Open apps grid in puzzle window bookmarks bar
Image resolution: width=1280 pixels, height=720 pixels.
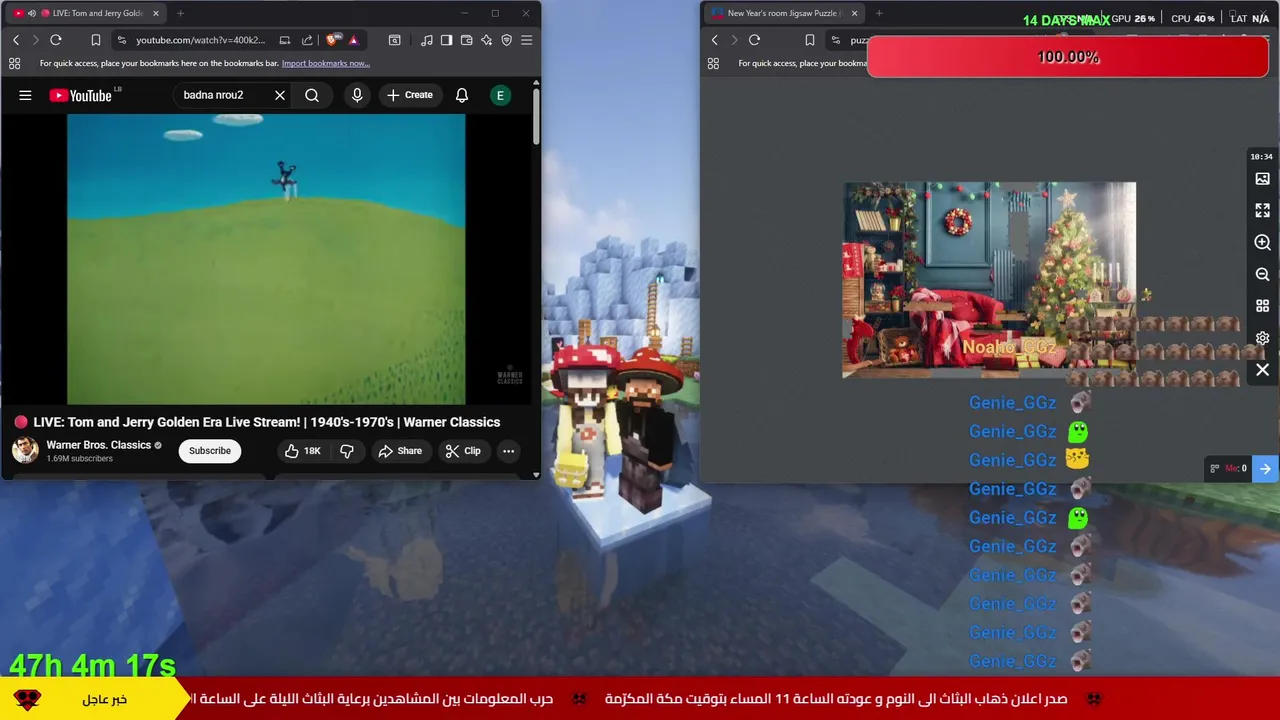[x=713, y=63]
